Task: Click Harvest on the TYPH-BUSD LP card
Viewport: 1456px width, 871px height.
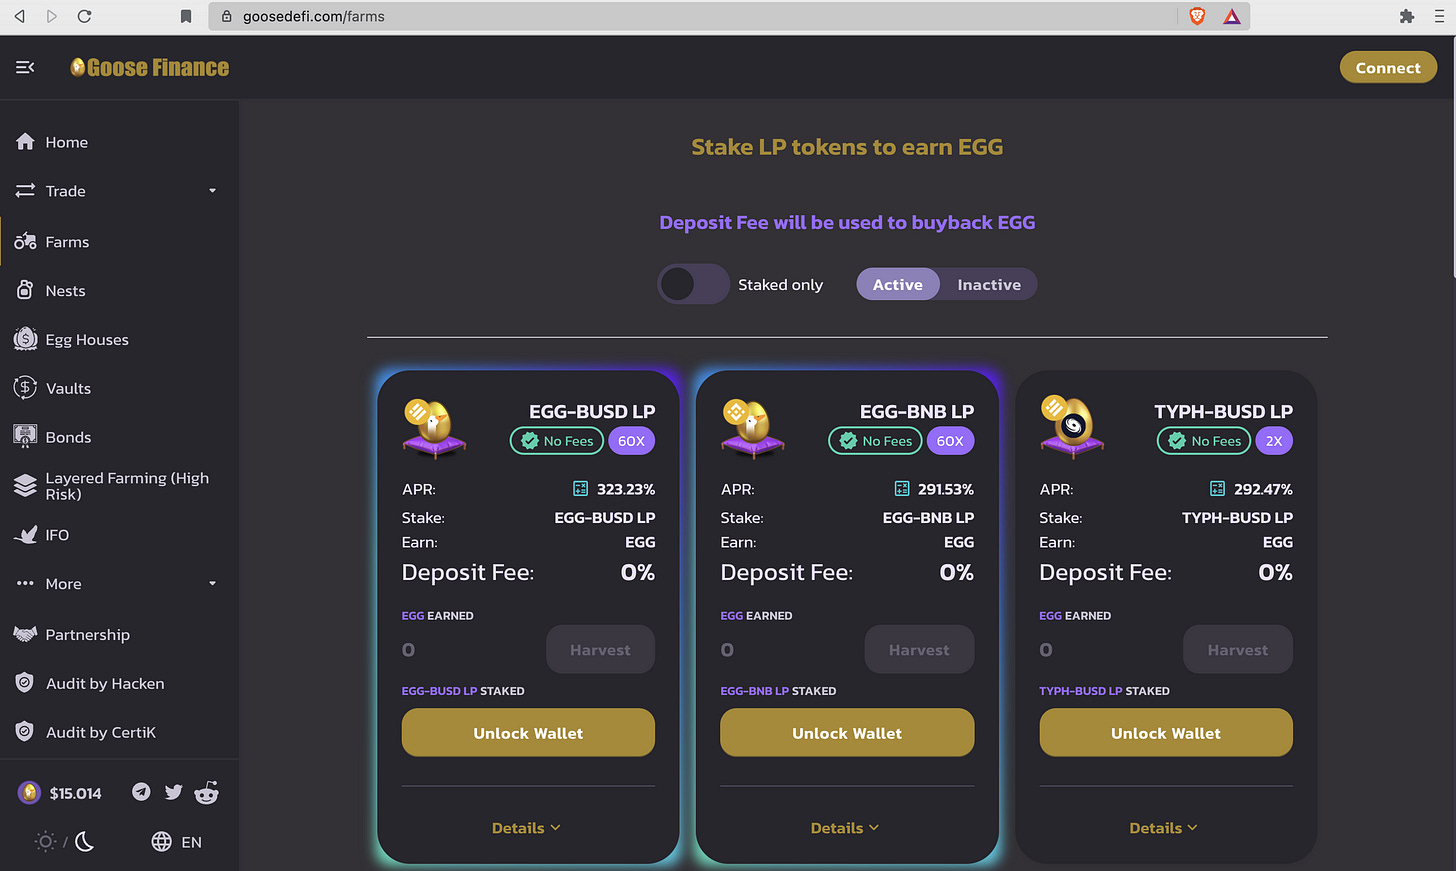Action: 1238,650
